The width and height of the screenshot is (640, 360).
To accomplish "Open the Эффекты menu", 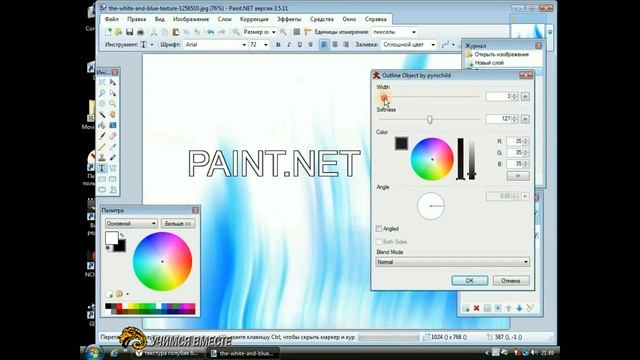I will pyautogui.click(x=289, y=19).
